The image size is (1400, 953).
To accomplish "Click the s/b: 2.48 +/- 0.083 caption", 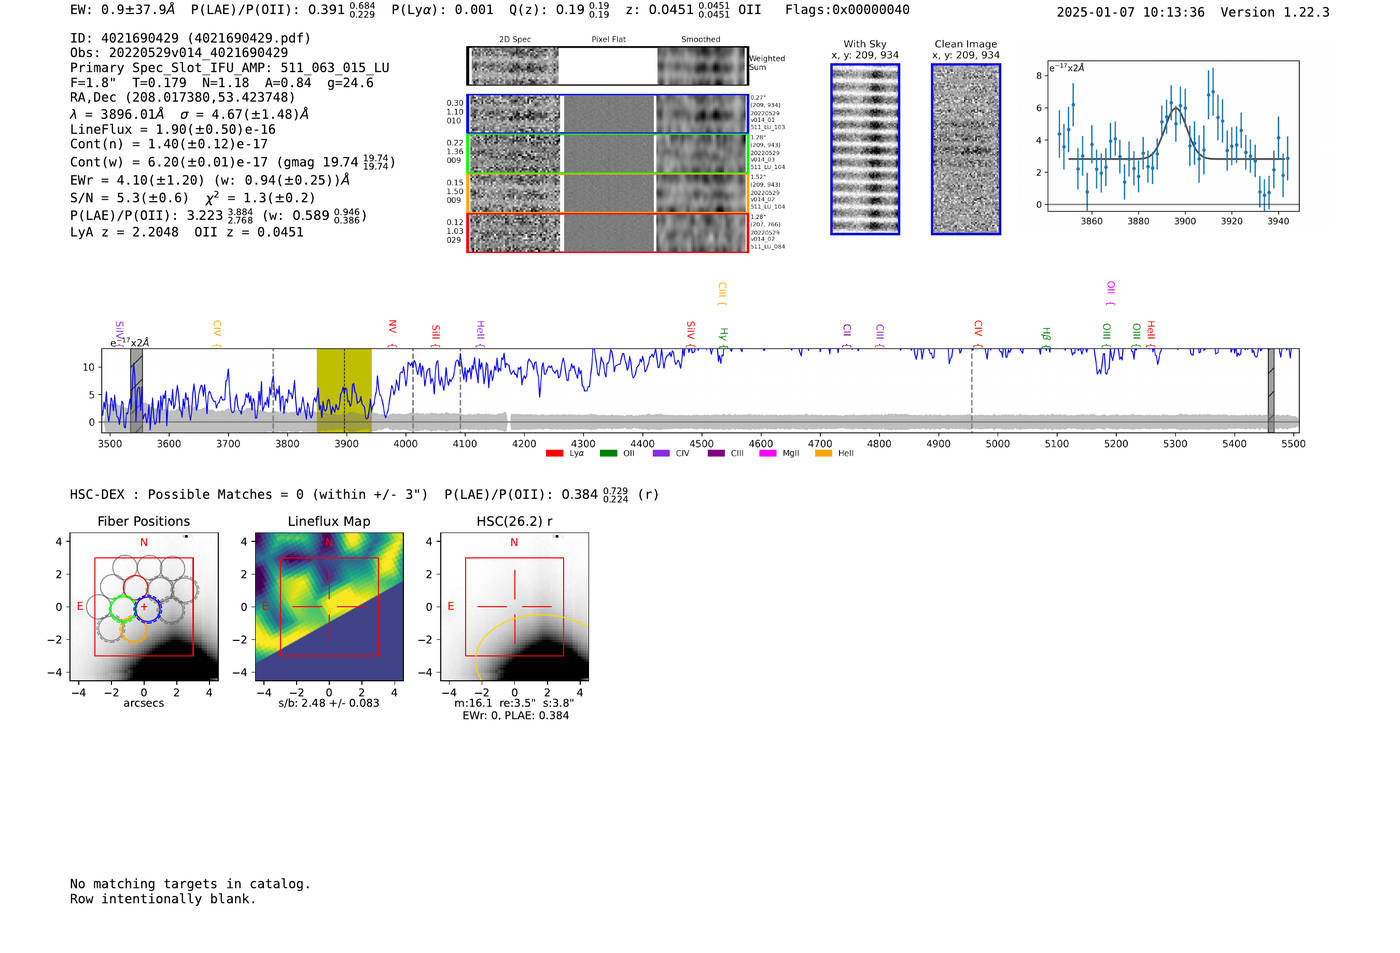I will (x=329, y=703).
